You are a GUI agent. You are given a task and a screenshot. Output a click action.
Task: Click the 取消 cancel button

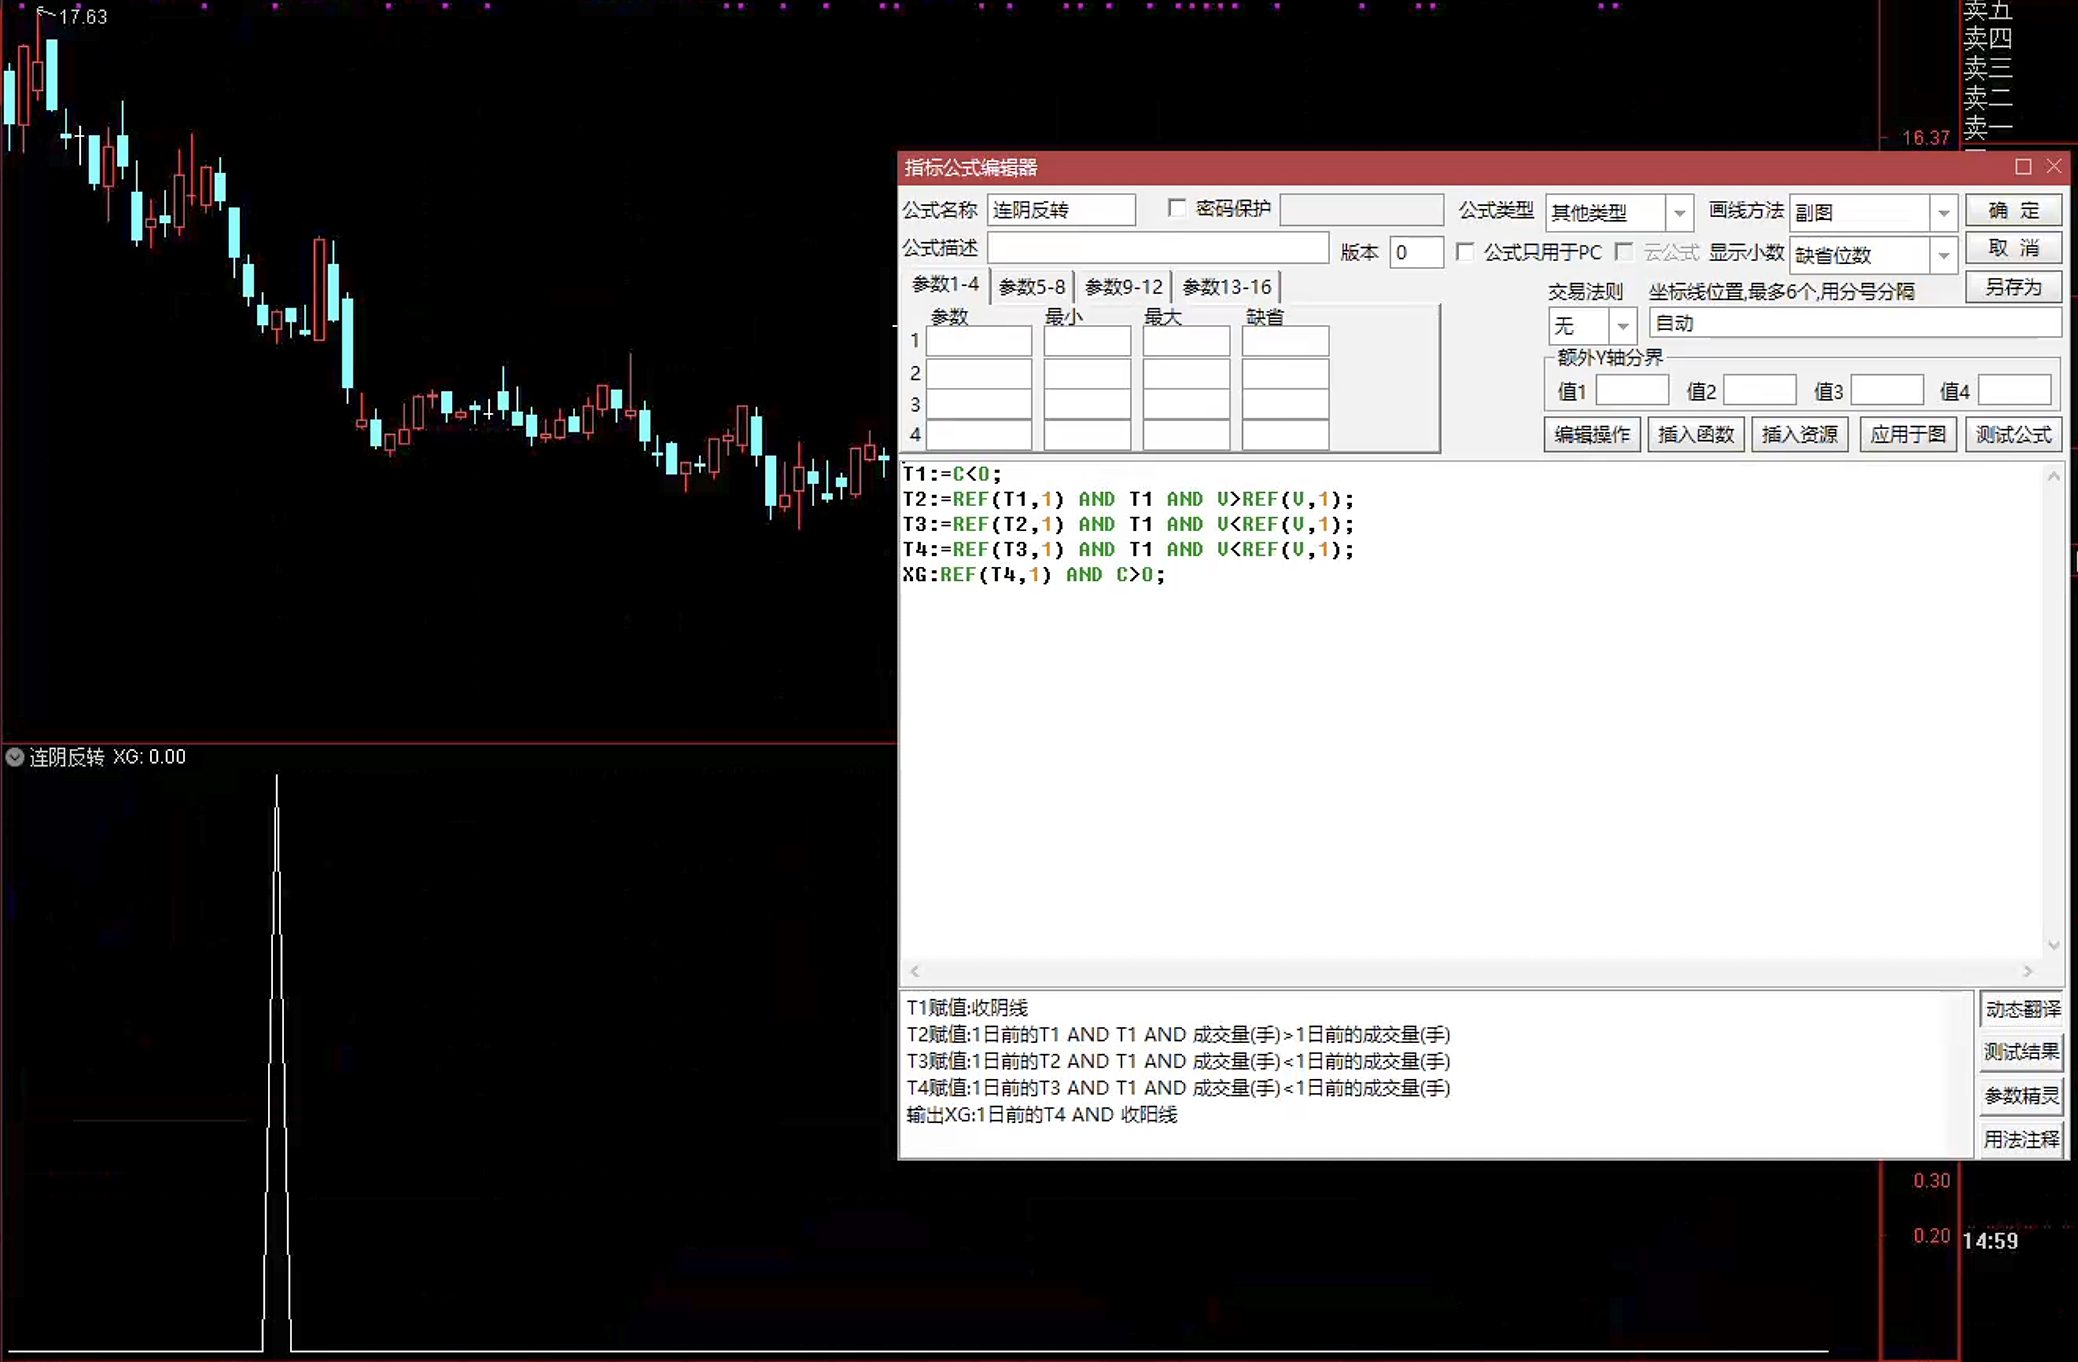2013,248
